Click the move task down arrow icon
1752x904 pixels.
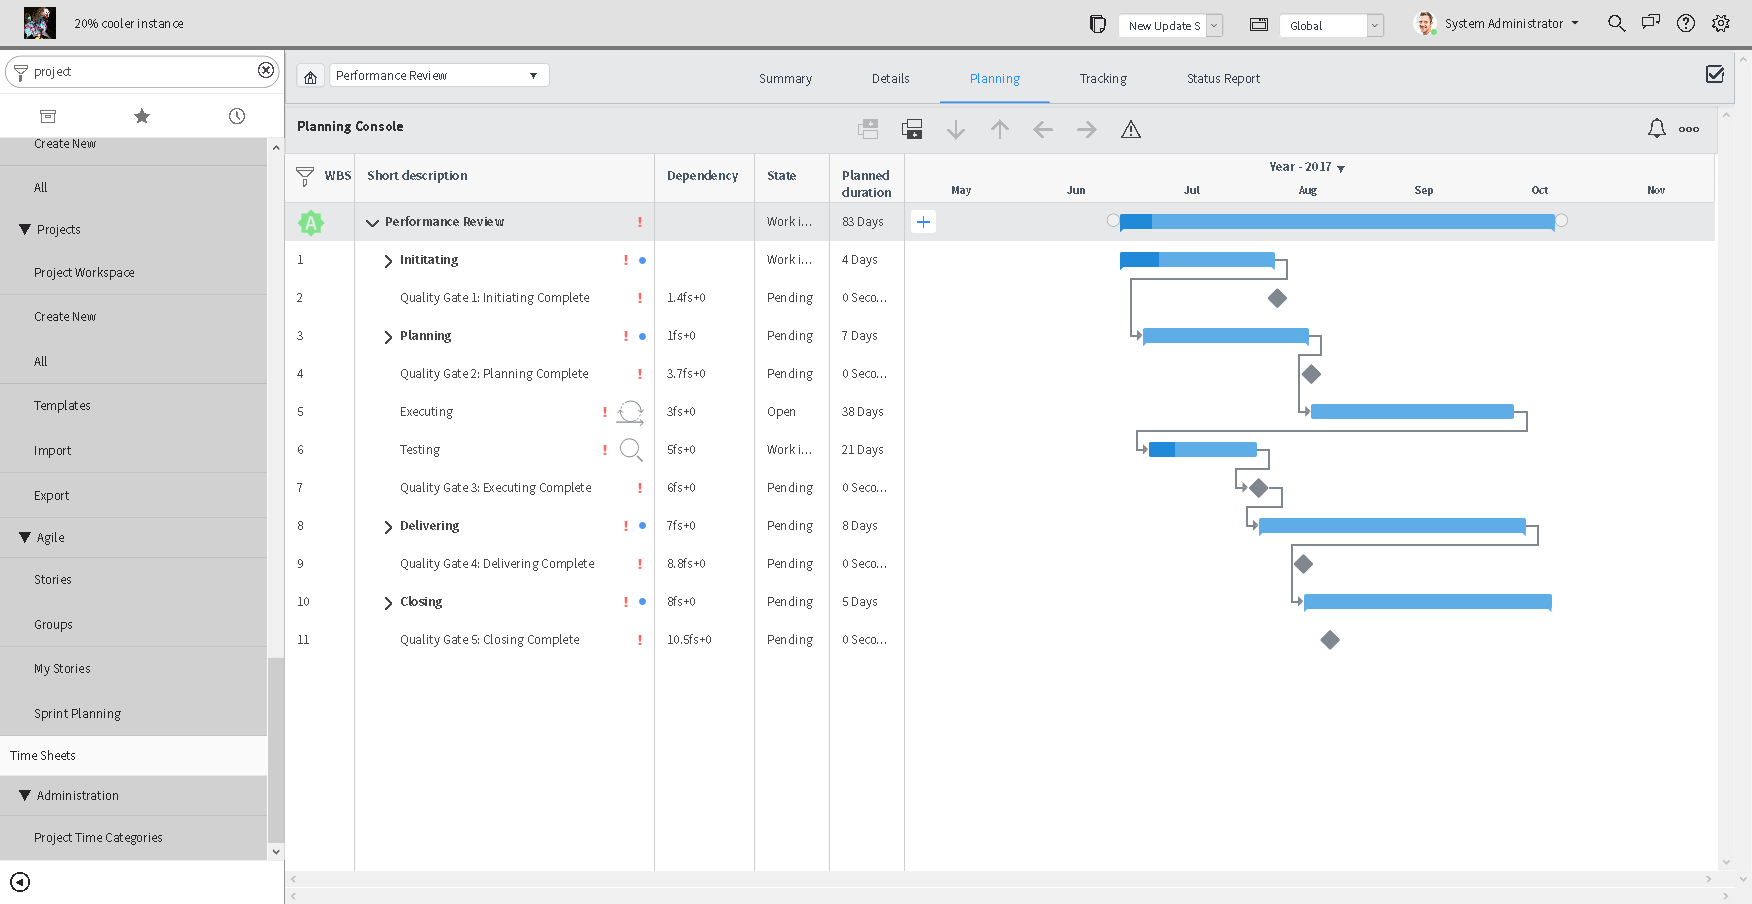(956, 129)
